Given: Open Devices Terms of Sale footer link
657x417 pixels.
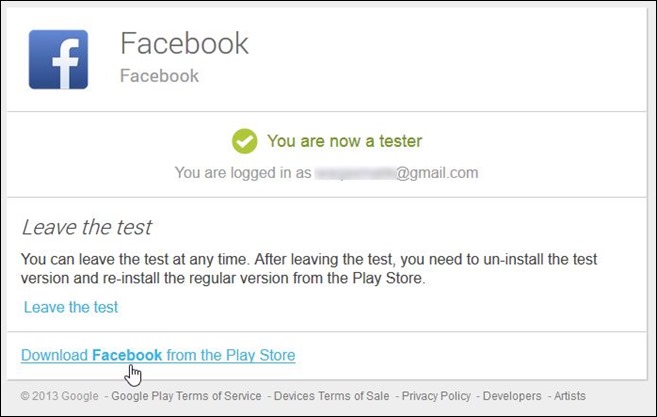Looking at the screenshot, I should [x=331, y=396].
